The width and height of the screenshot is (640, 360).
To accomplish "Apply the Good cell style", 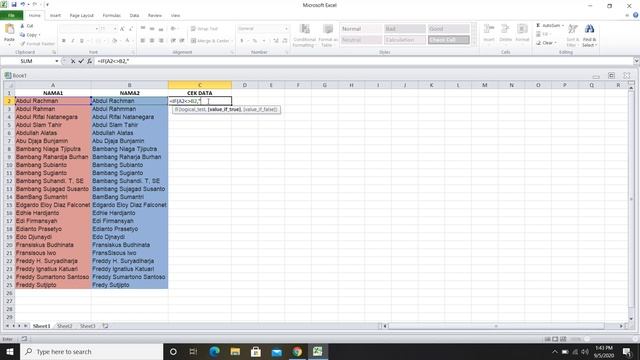I will point(448,29).
